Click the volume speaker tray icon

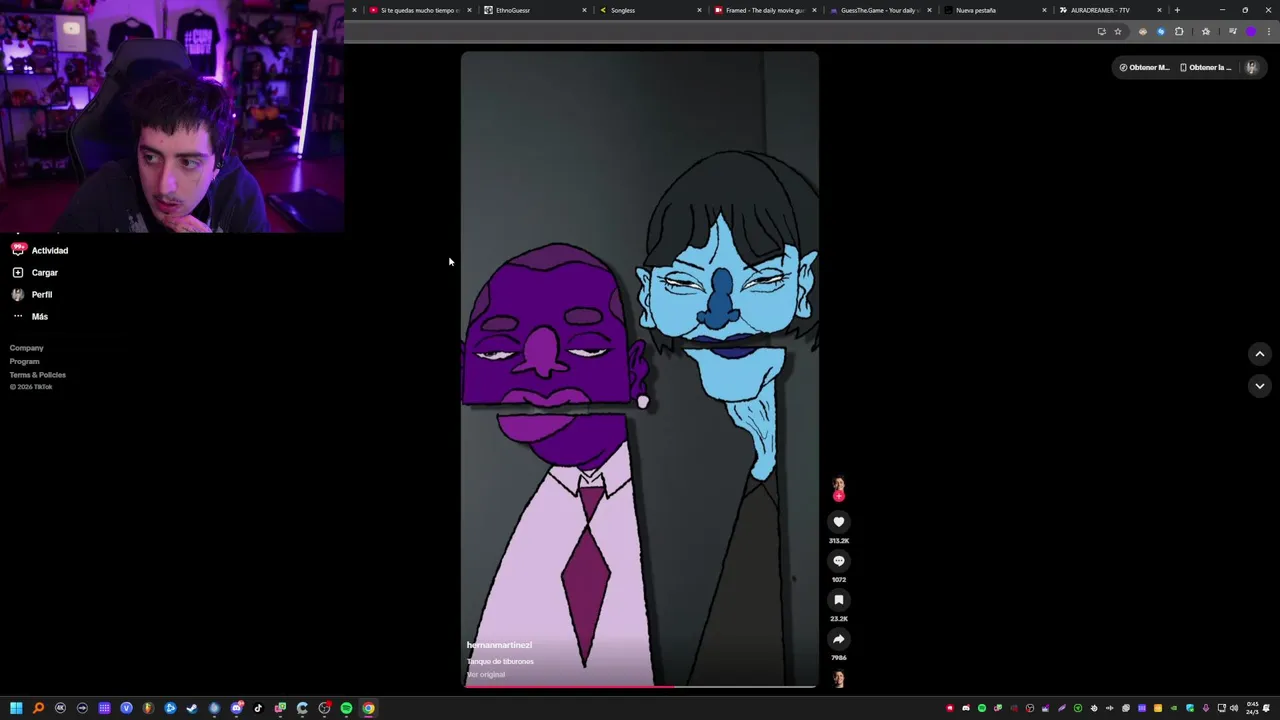pyautogui.click(x=1234, y=708)
